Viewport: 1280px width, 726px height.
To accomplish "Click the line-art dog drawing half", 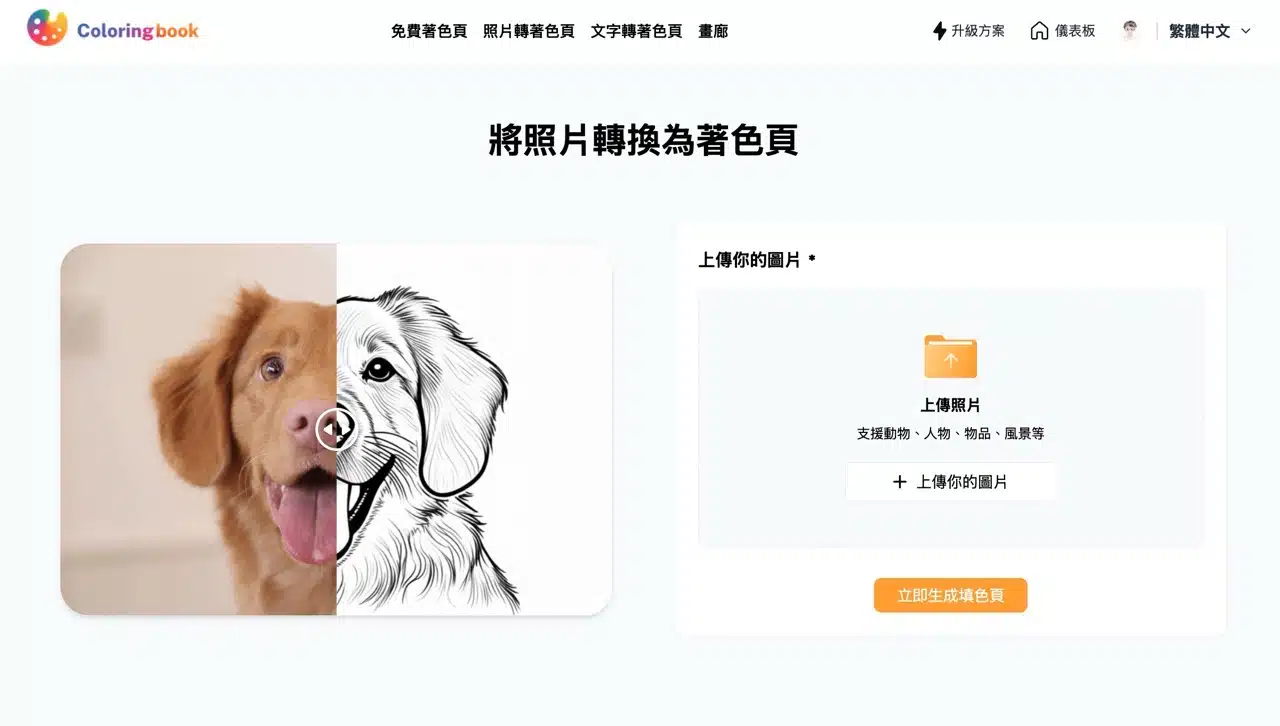I will (x=474, y=429).
